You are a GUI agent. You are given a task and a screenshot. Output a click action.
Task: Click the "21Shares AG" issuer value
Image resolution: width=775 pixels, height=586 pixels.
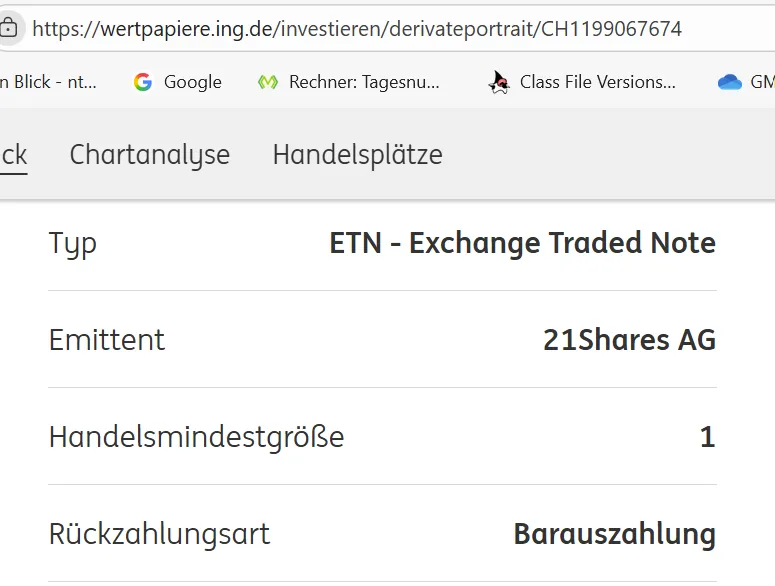[629, 340]
